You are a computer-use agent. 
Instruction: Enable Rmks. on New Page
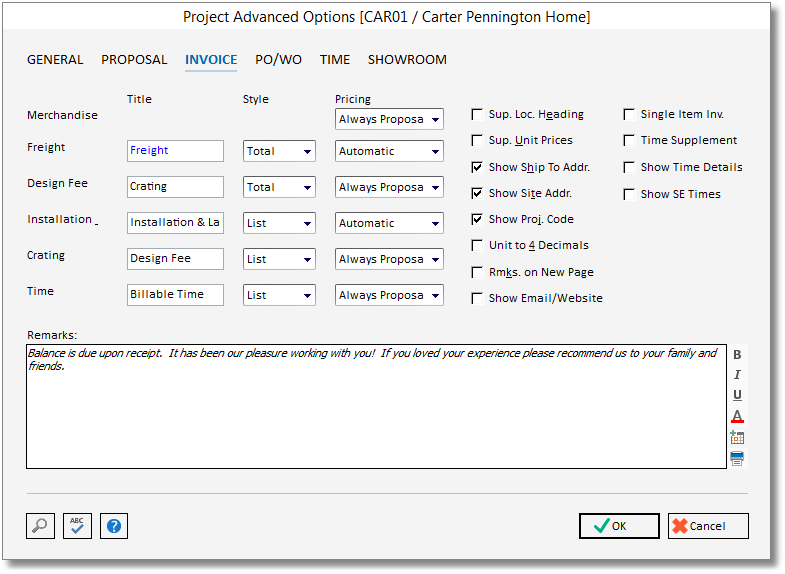477,272
